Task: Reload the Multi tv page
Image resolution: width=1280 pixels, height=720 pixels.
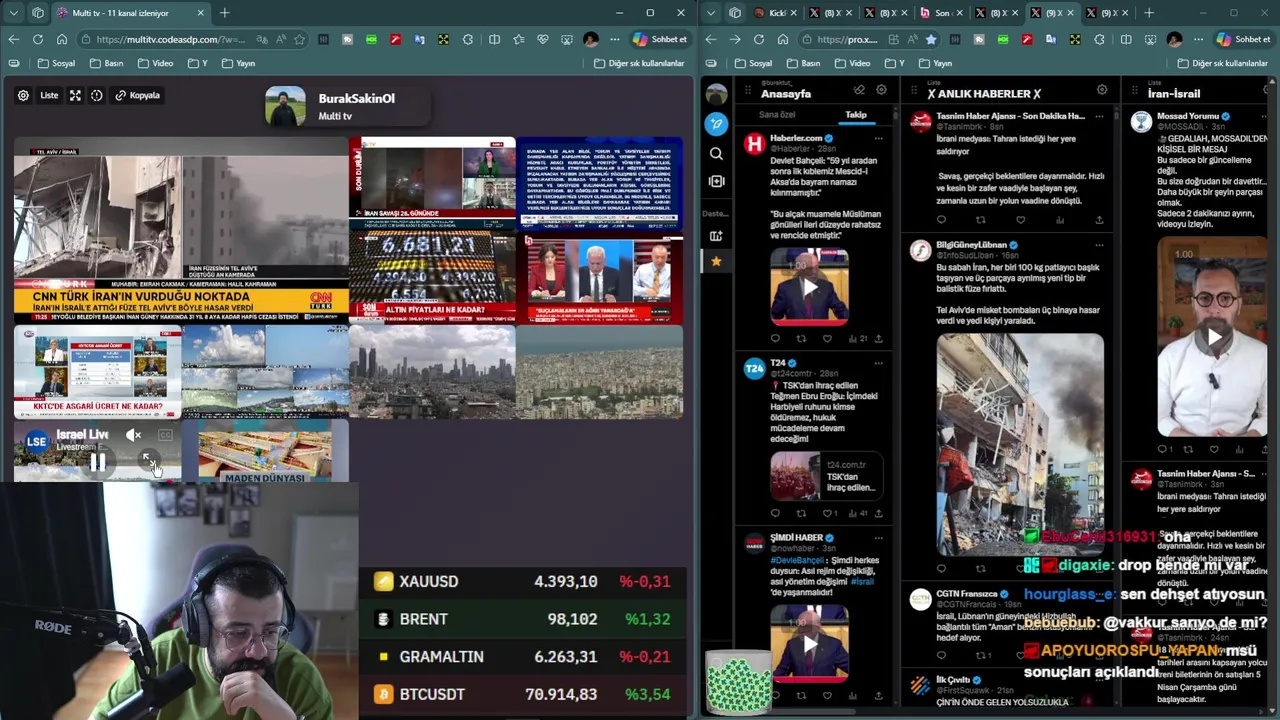Action: tap(38, 39)
